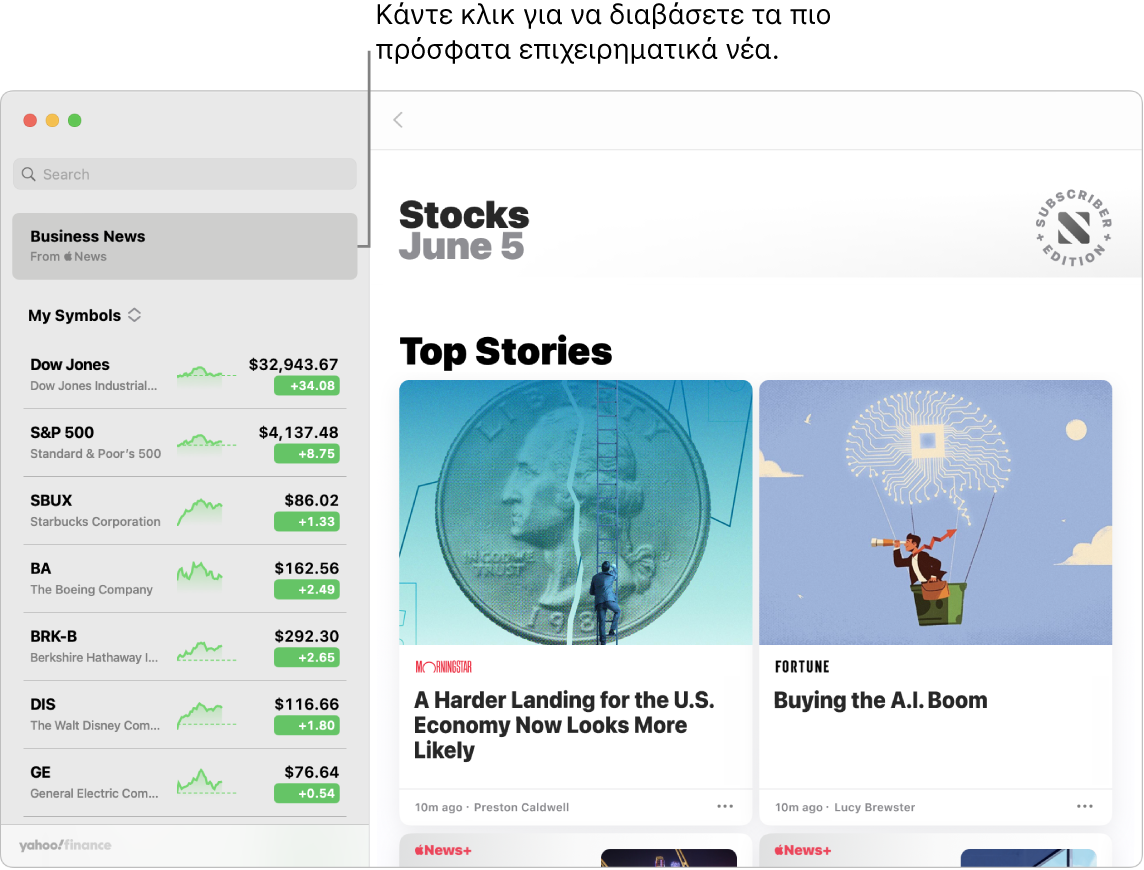
Task: Click the Yahoo Finance logo
Action: (x=65, y=846)
